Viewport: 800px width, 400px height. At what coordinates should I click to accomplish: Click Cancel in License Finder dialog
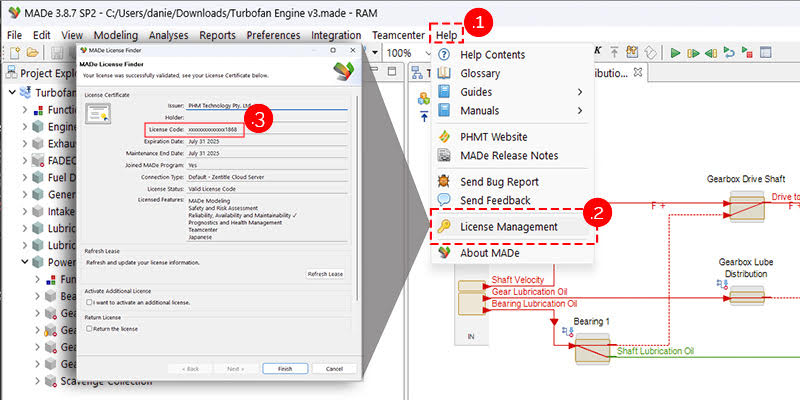click(334, 368)
